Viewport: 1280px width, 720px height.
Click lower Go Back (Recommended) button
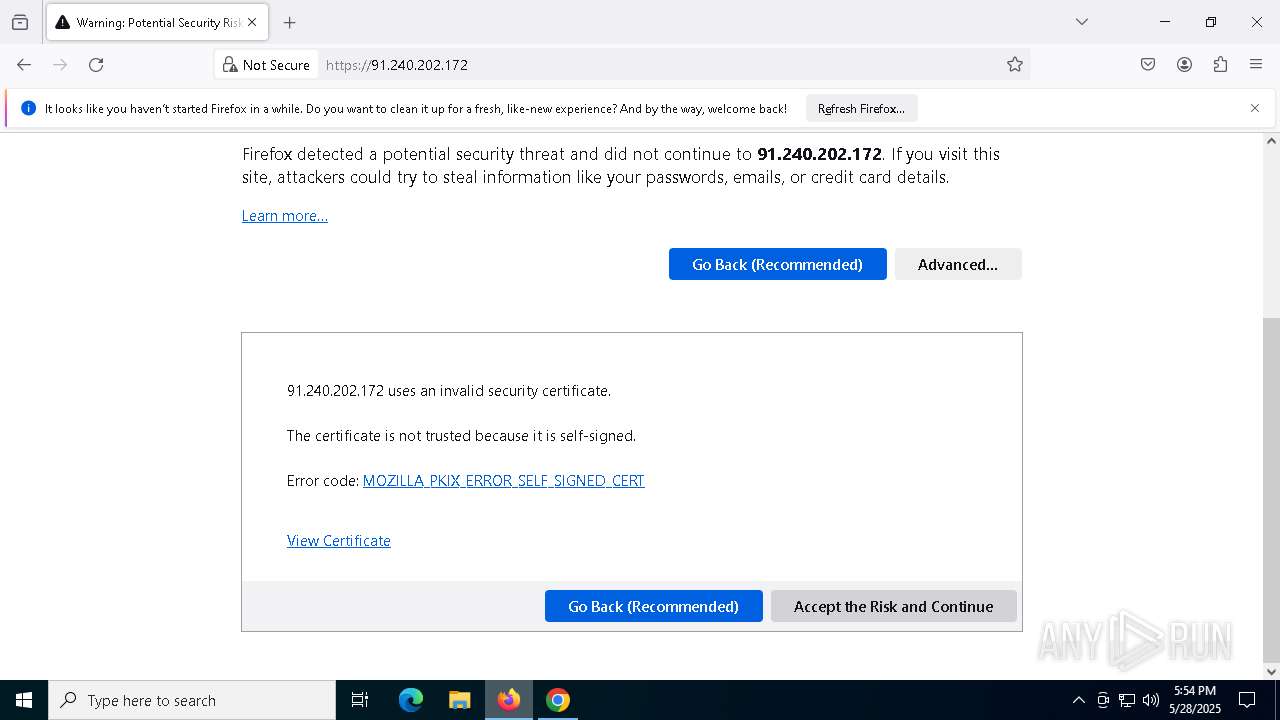(653, 606)
